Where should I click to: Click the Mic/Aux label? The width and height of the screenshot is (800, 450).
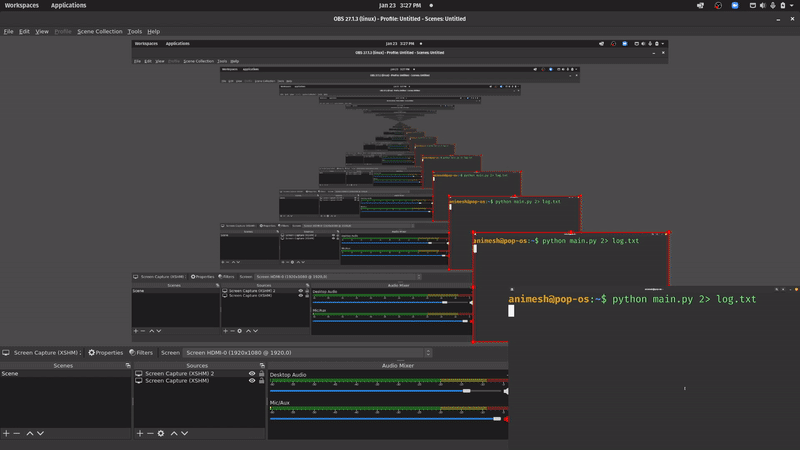(x=280, y=403)
